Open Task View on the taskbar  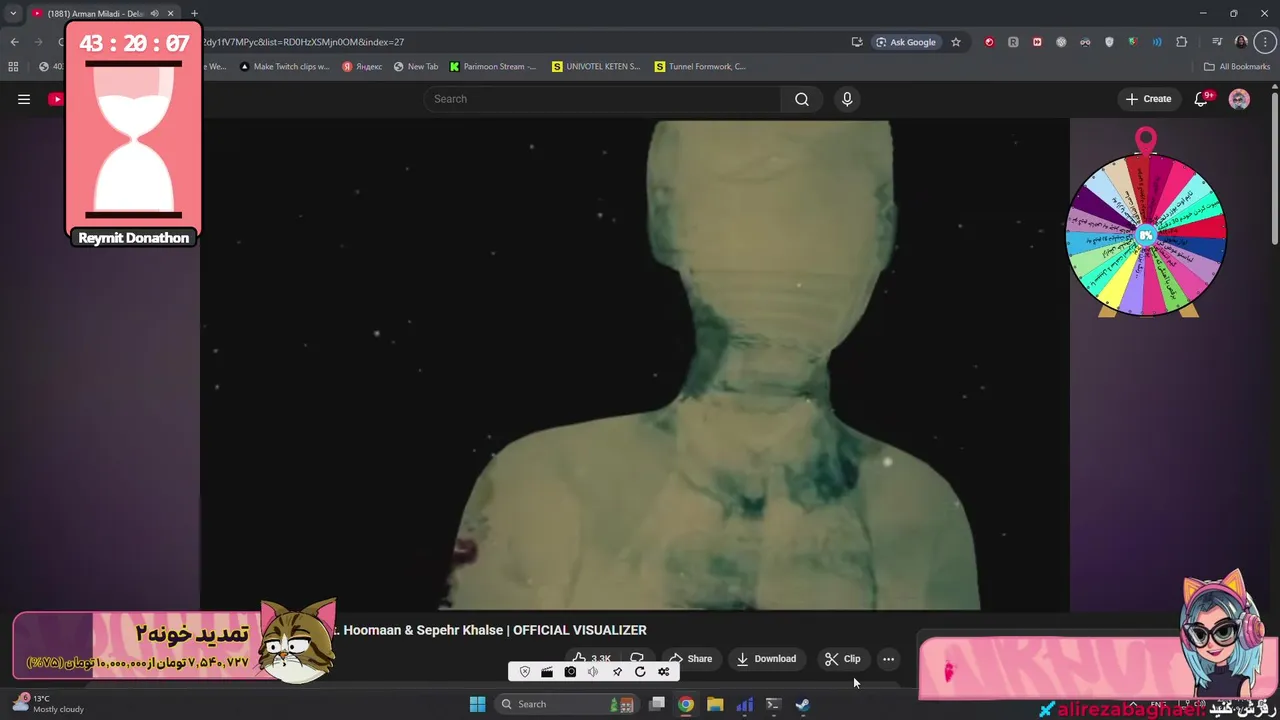(x=657, y=704)
